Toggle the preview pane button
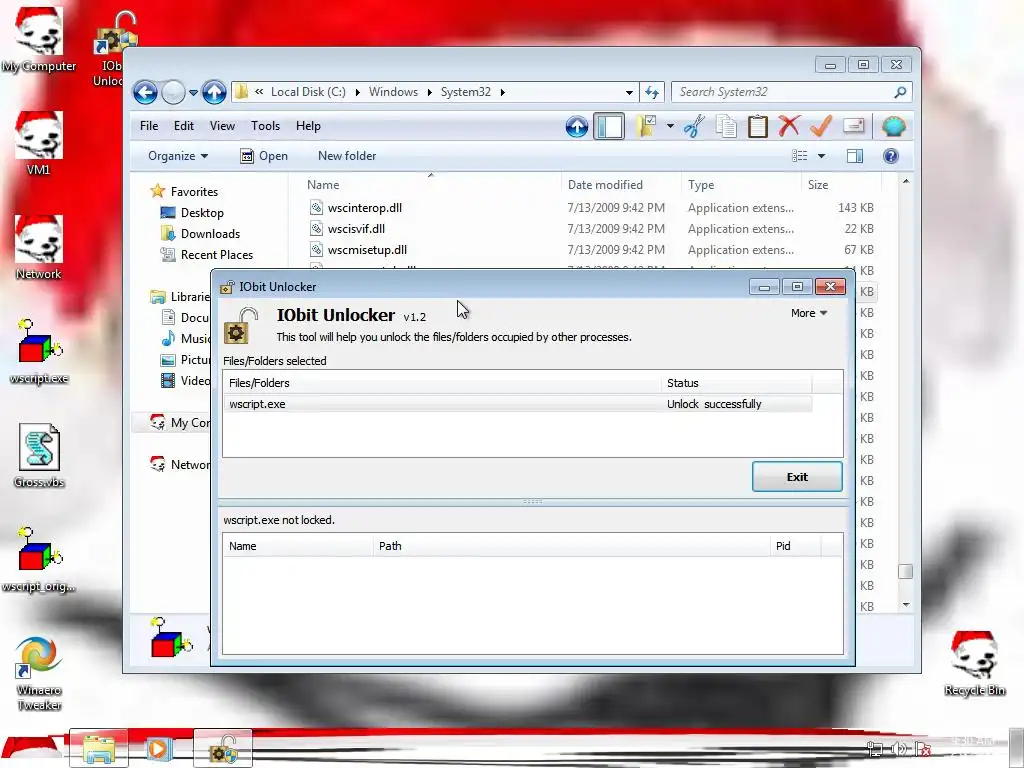 [855, 156]
